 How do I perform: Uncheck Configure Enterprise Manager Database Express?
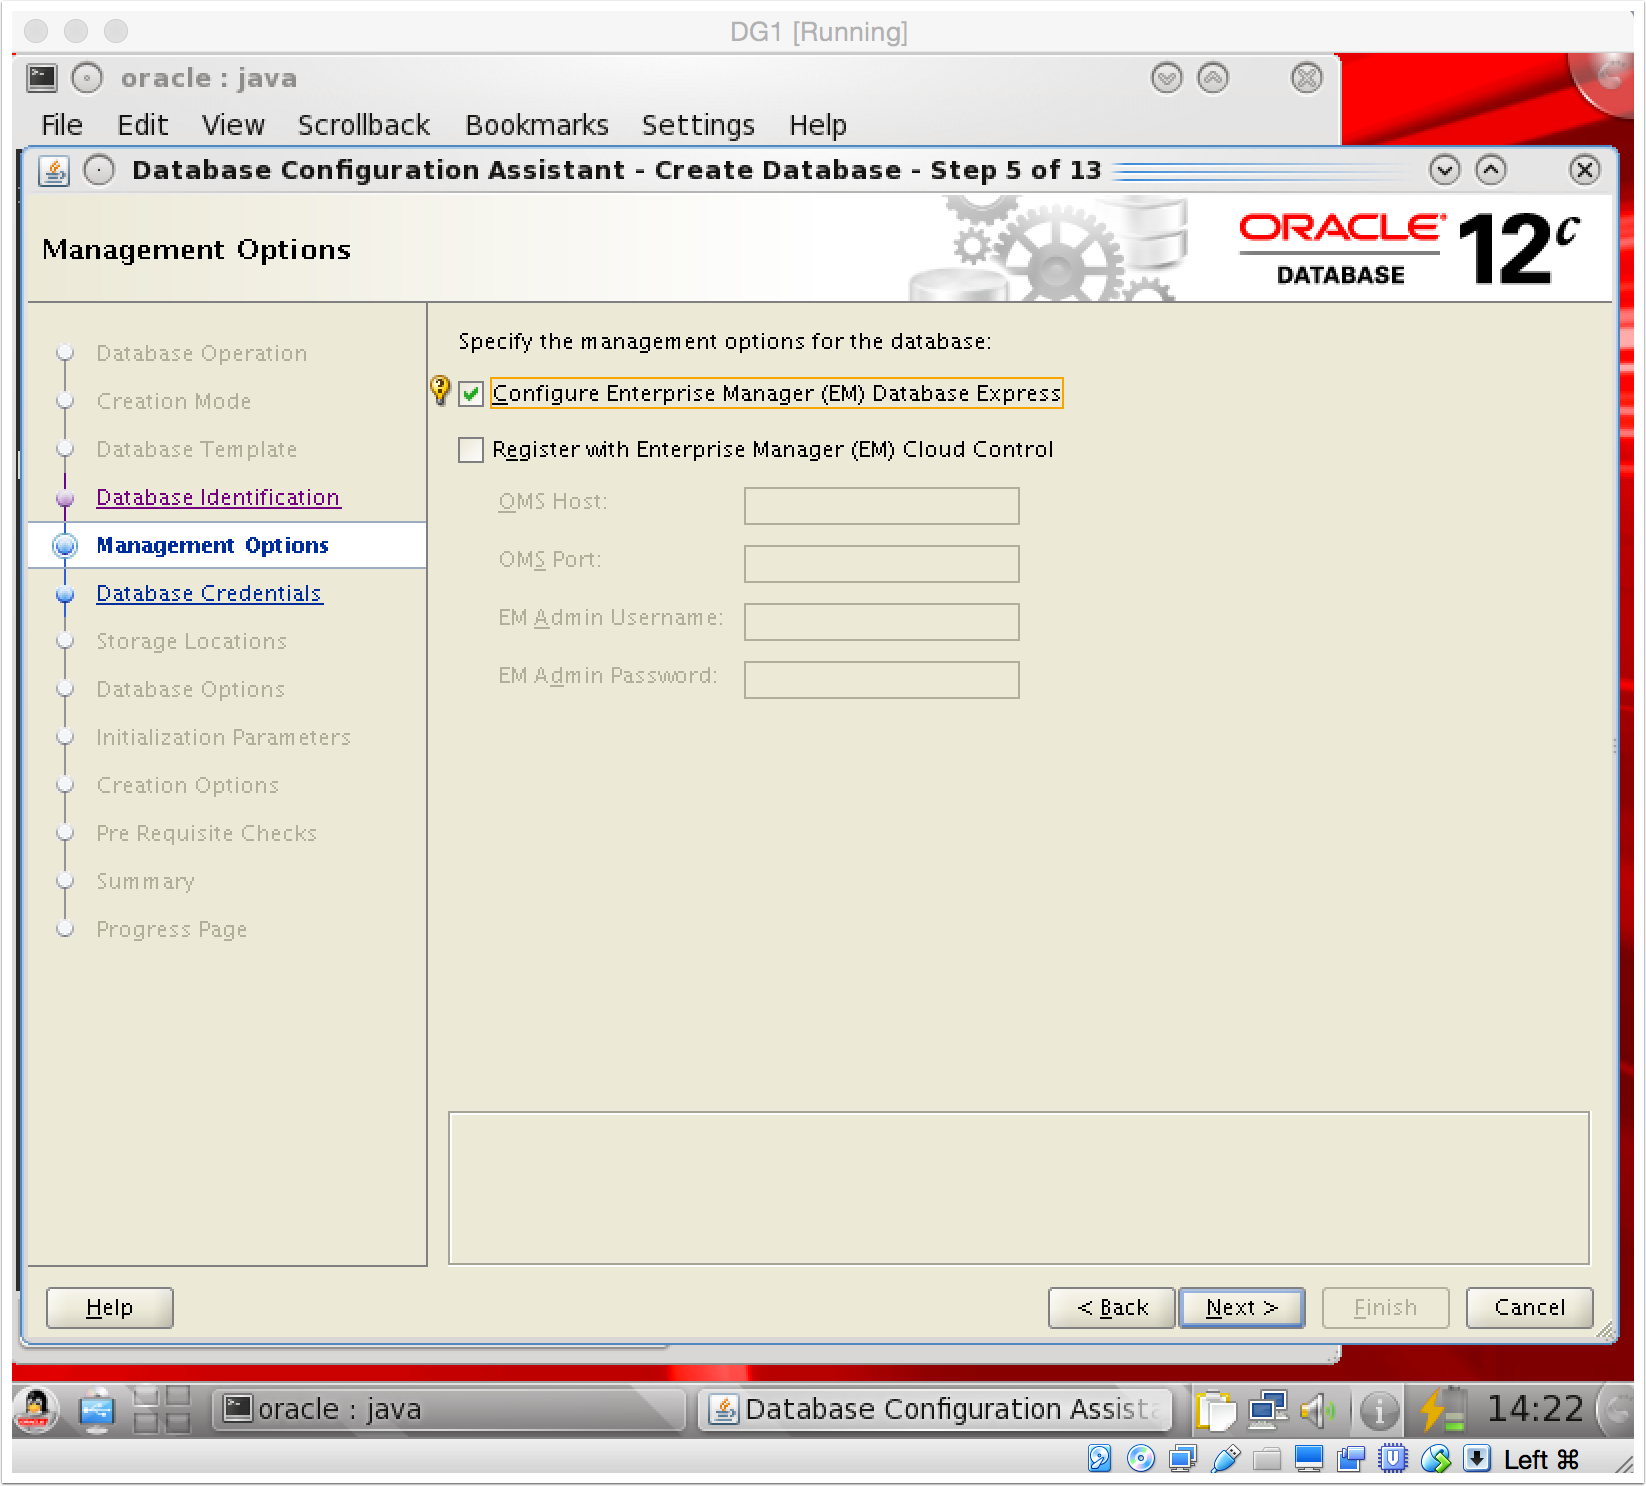coord(471,394)
